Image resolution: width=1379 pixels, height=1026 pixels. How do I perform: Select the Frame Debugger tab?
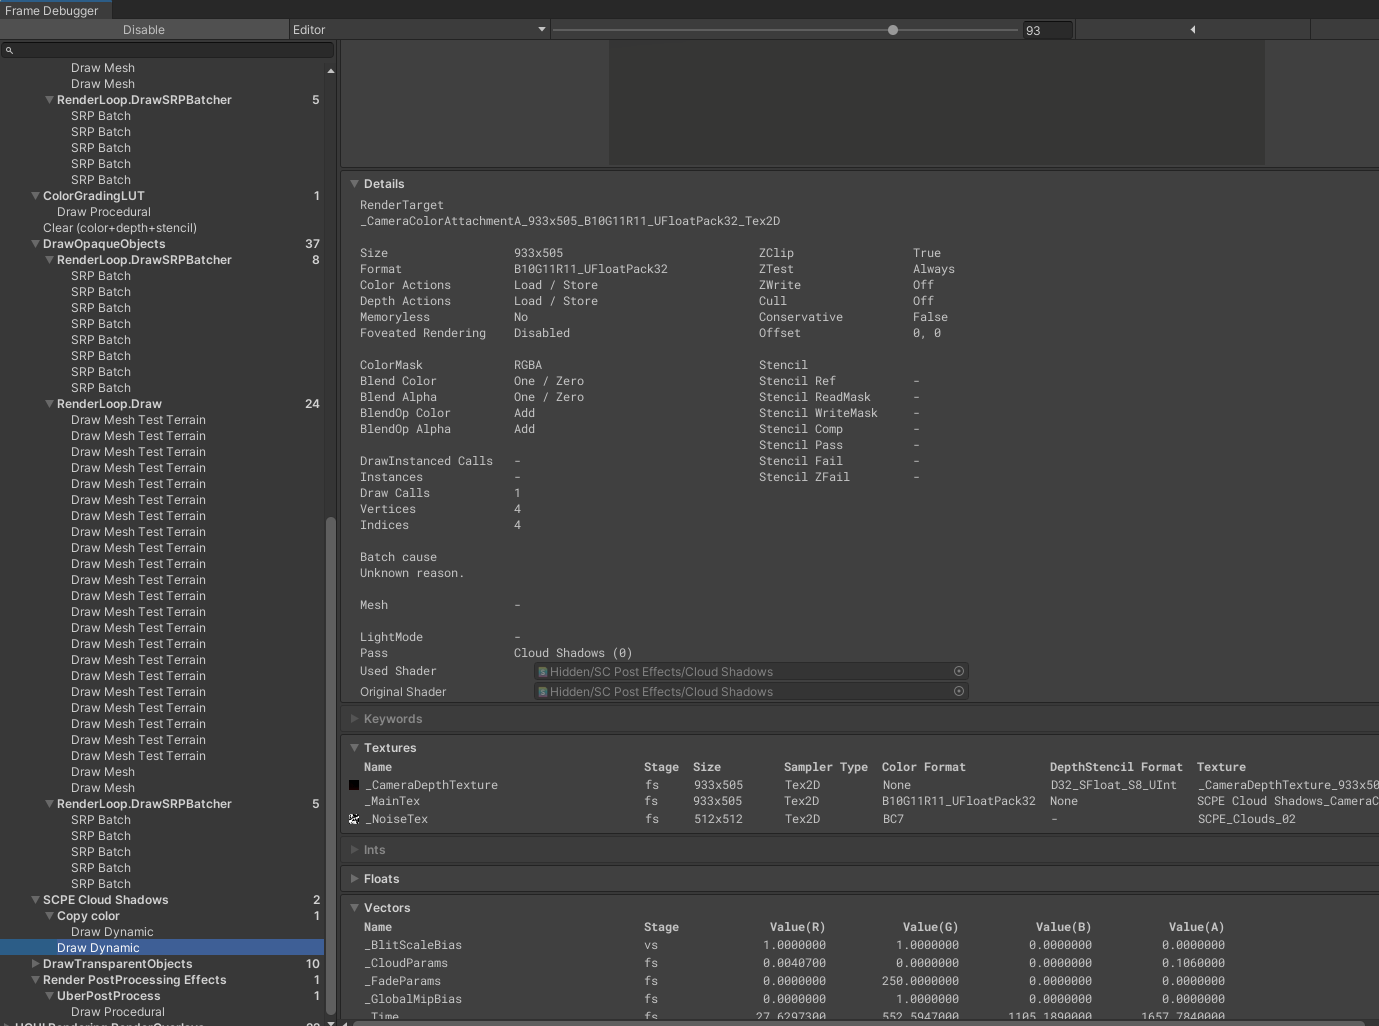(x=52, y=10)
